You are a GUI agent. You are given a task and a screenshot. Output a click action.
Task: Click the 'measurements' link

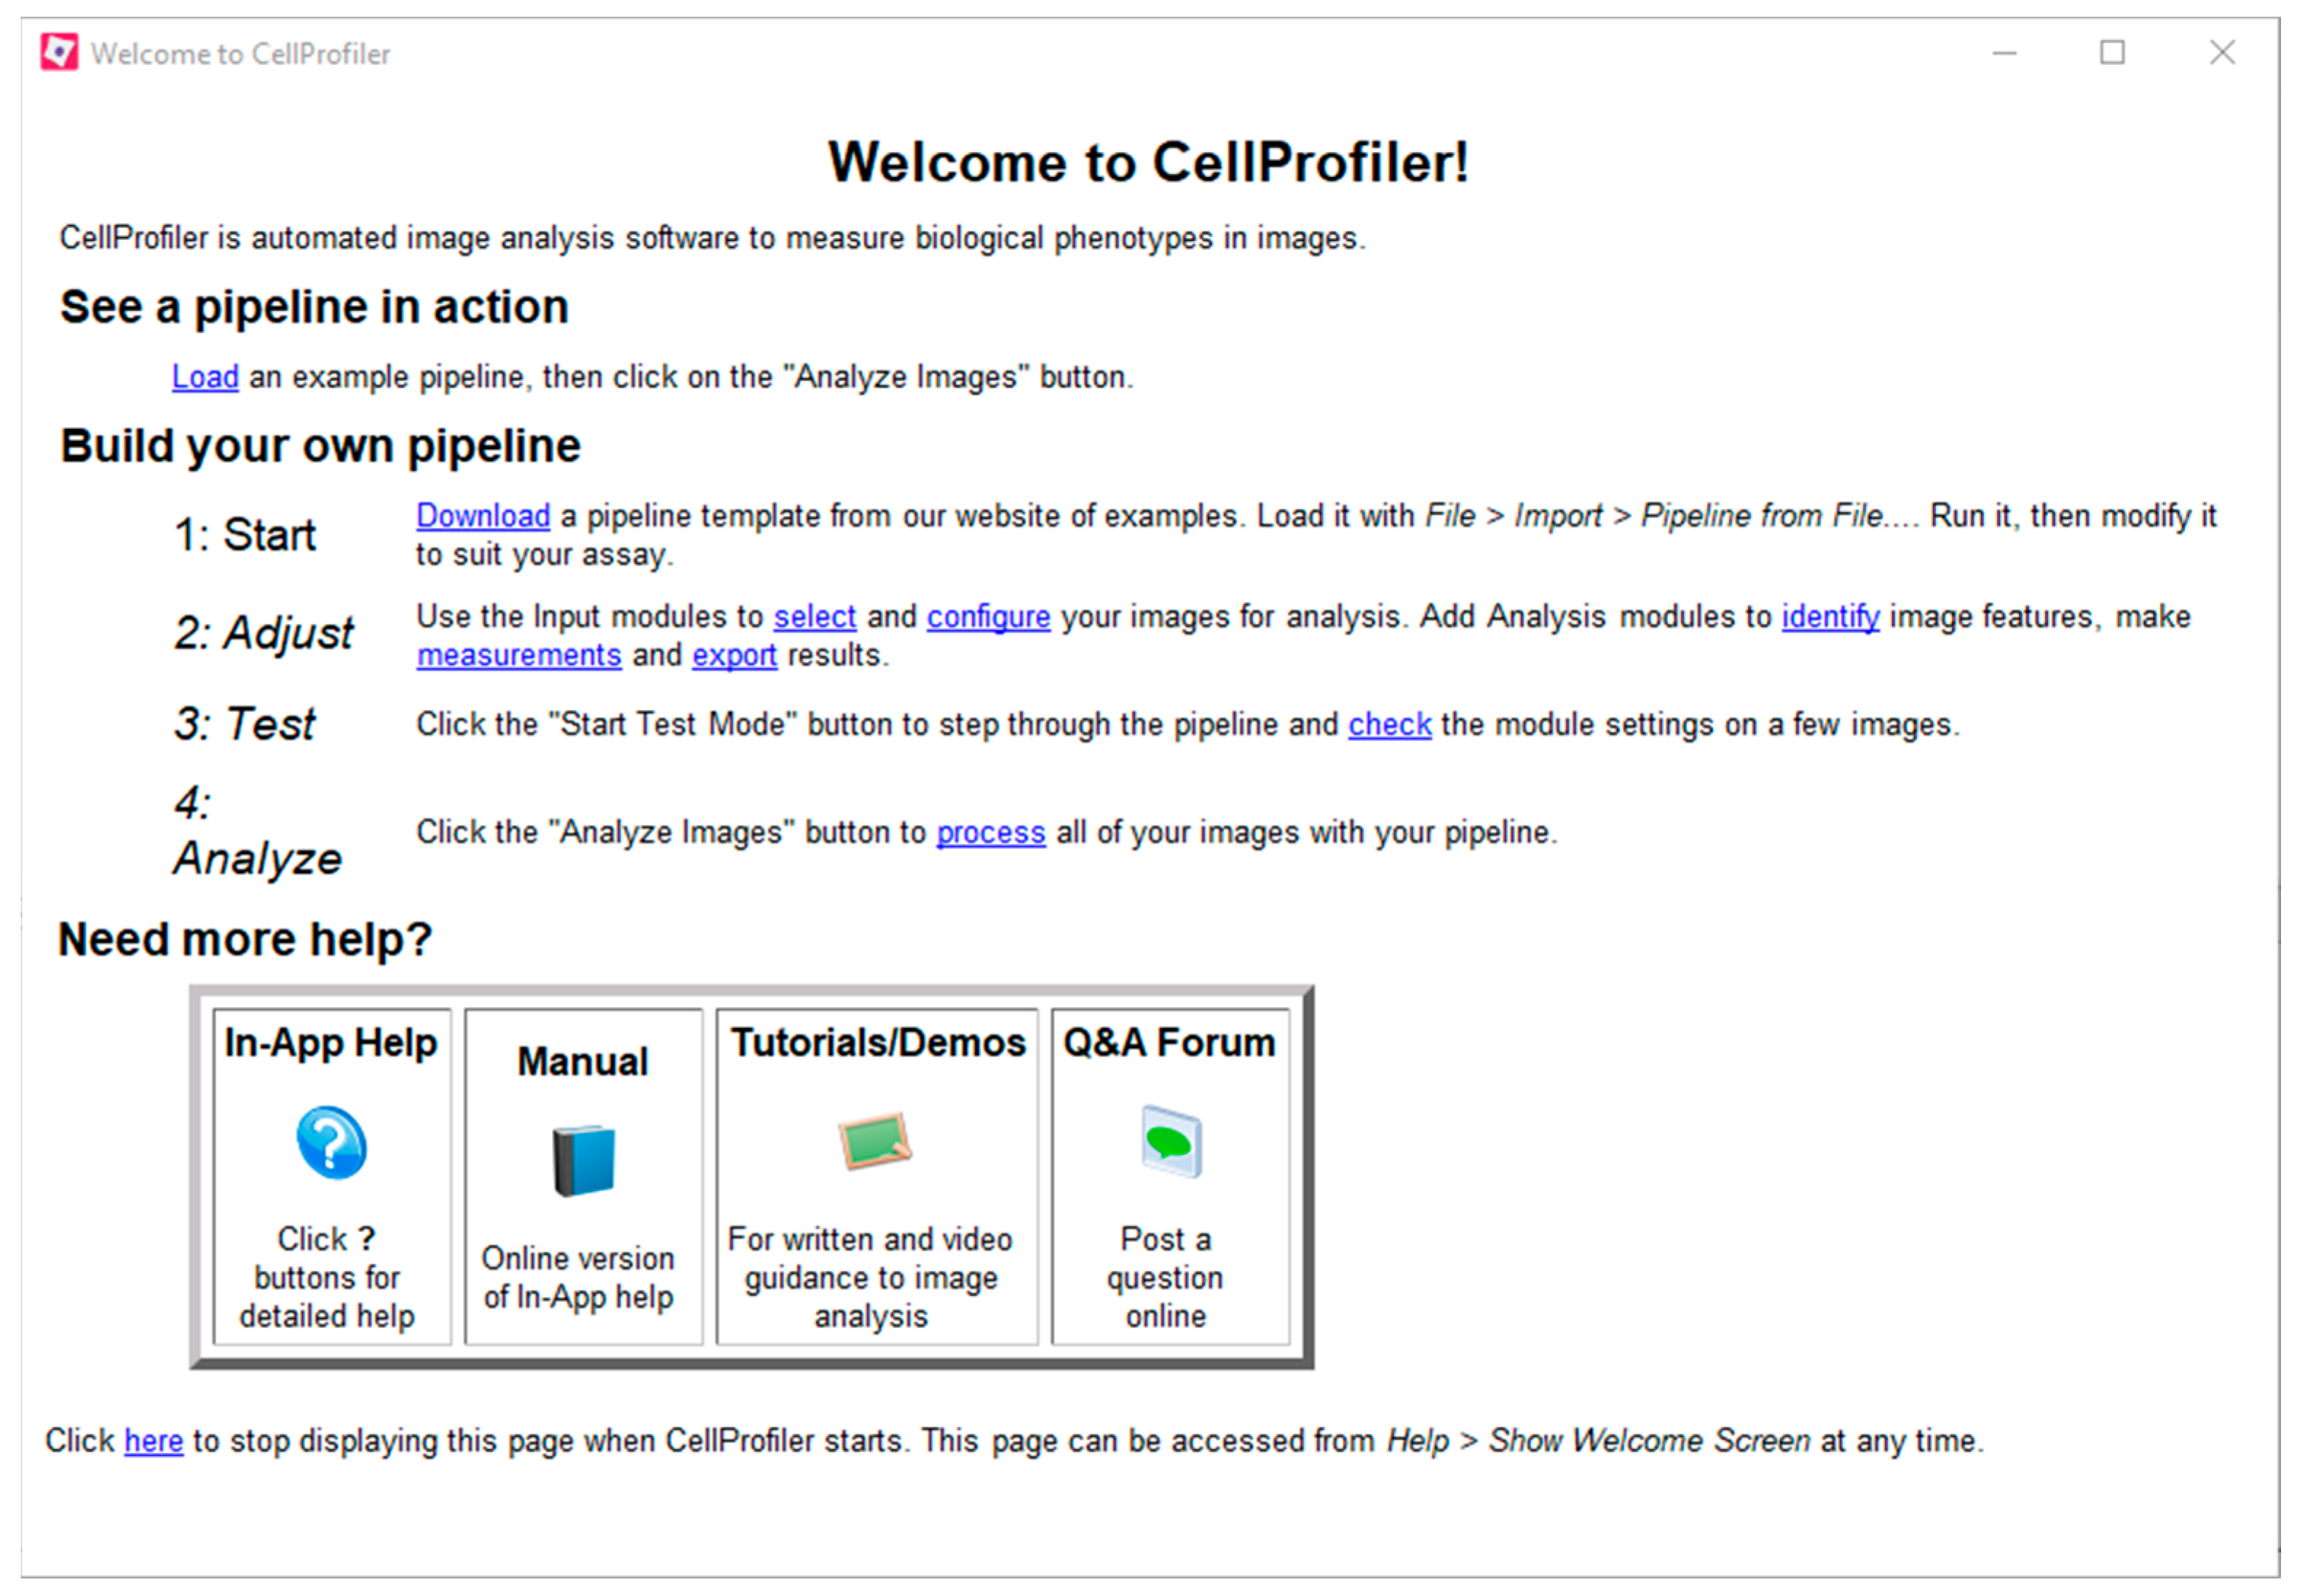[519, 656]
